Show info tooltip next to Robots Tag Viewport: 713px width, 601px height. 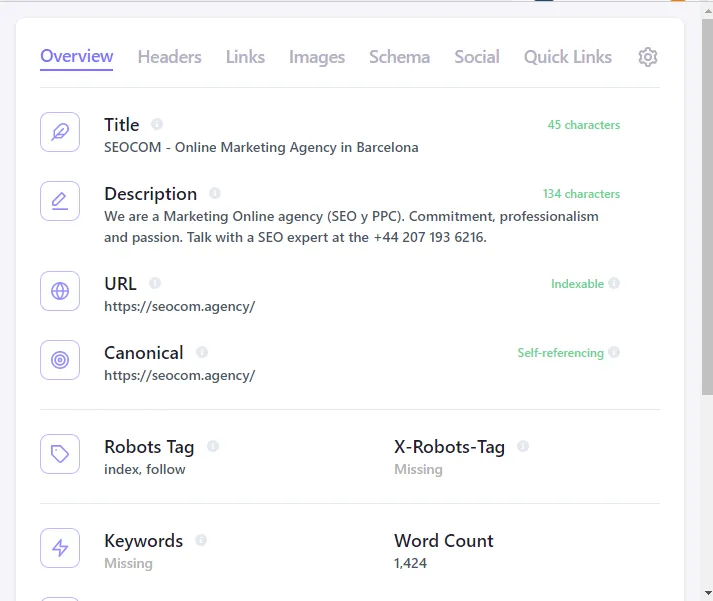coord(213,446)
